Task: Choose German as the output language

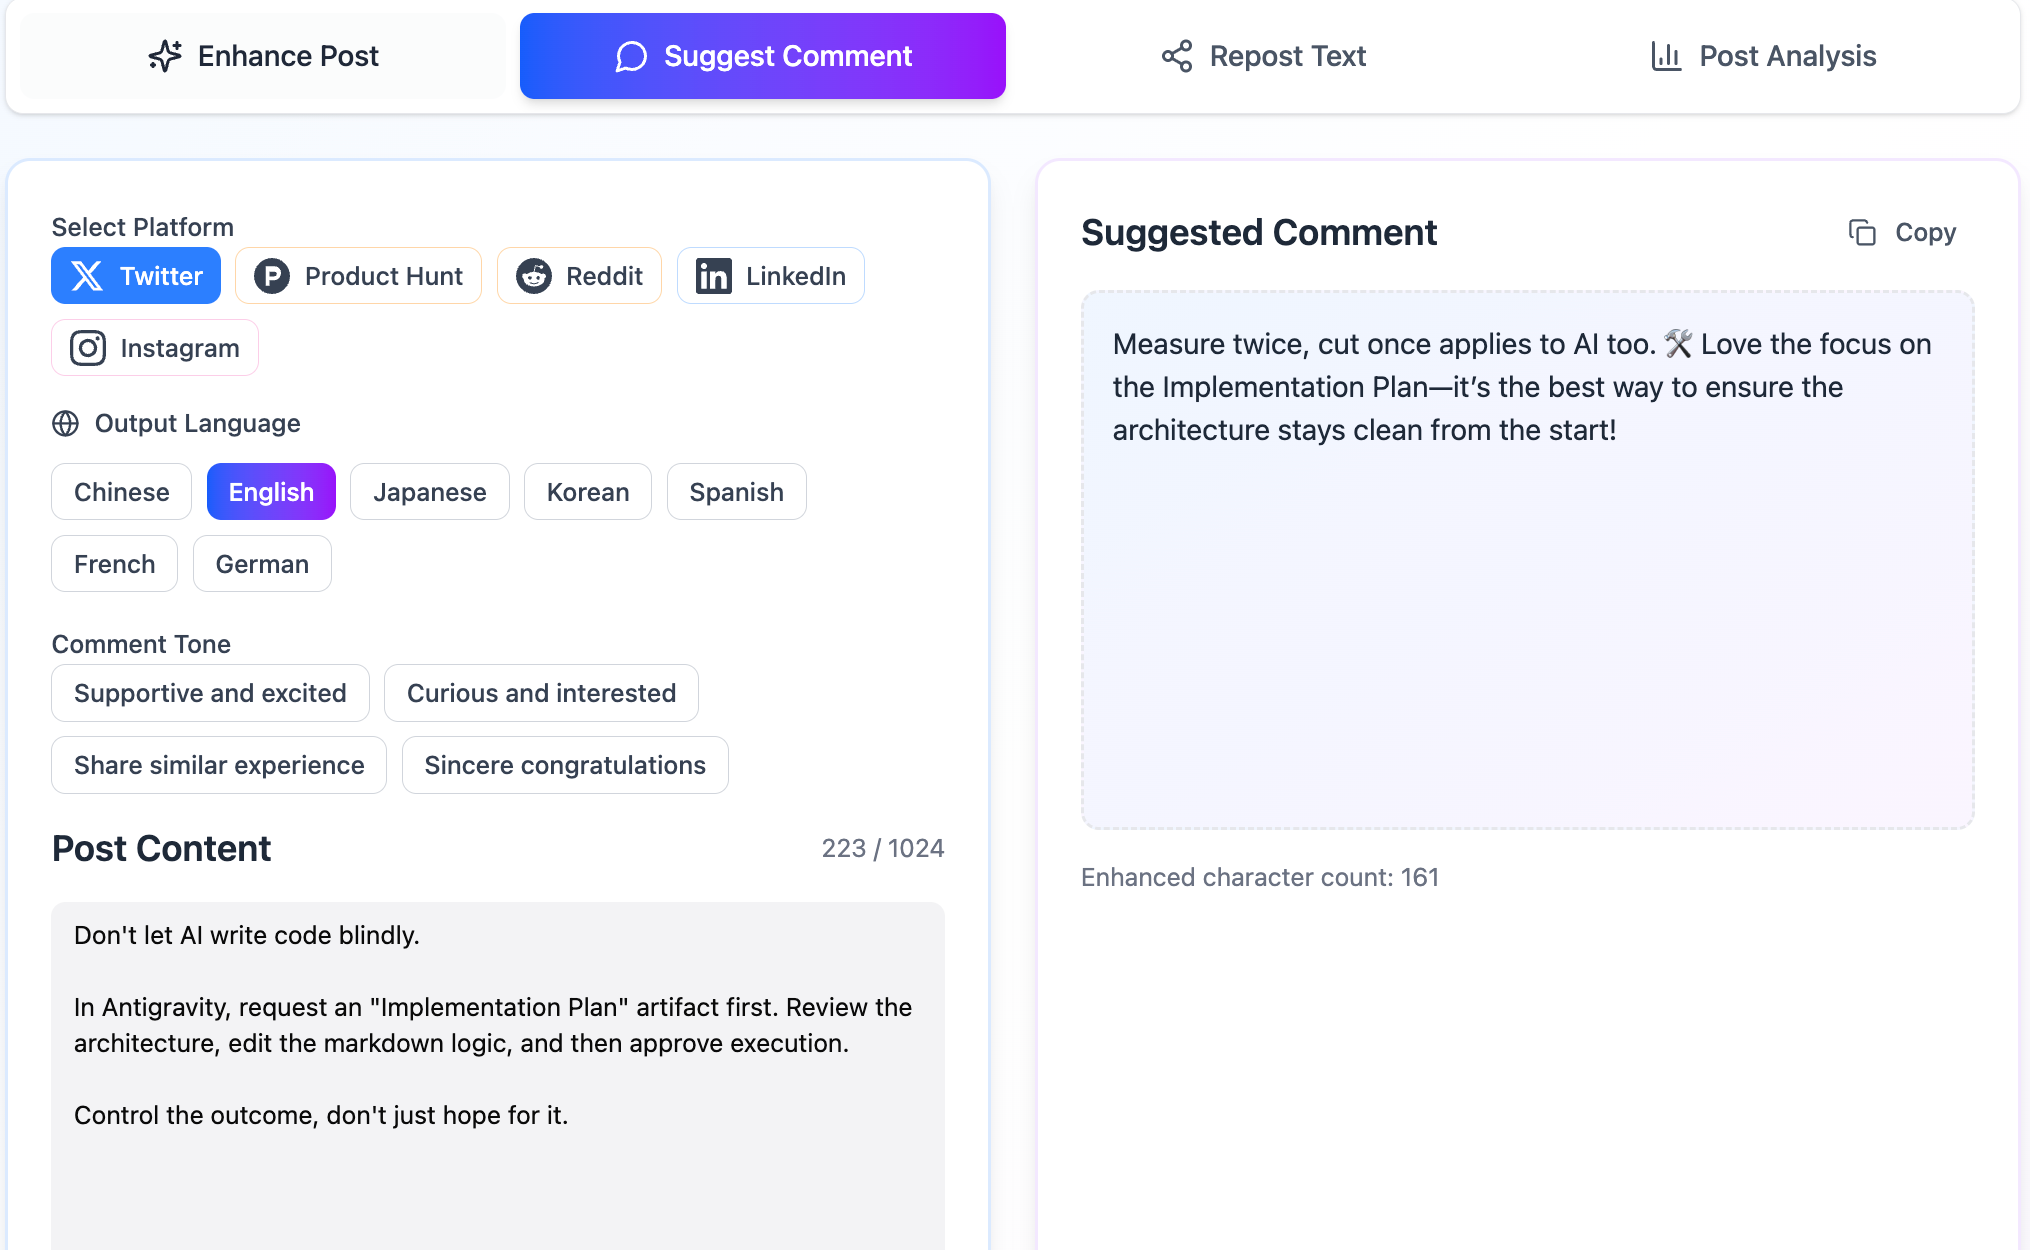Action: pos(262,563)
